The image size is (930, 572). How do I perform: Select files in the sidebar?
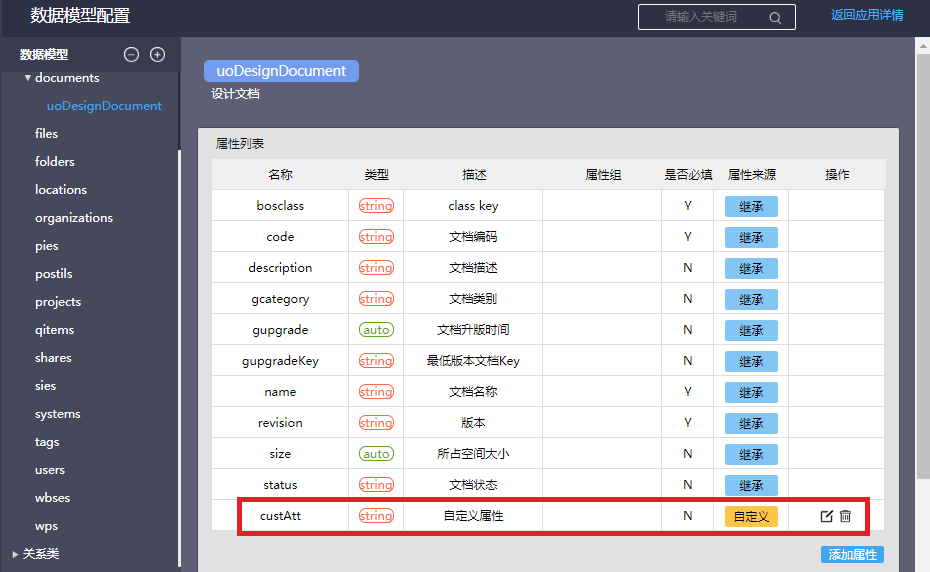coord(46,134)
